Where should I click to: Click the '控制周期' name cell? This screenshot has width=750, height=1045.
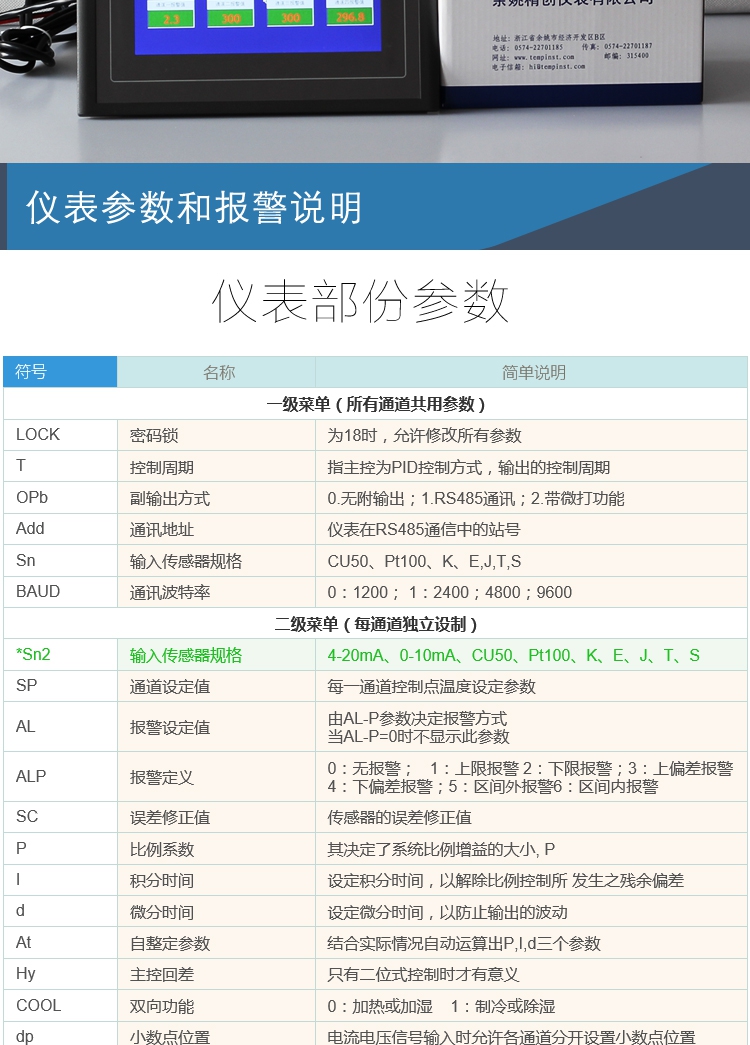click(216, 467)
